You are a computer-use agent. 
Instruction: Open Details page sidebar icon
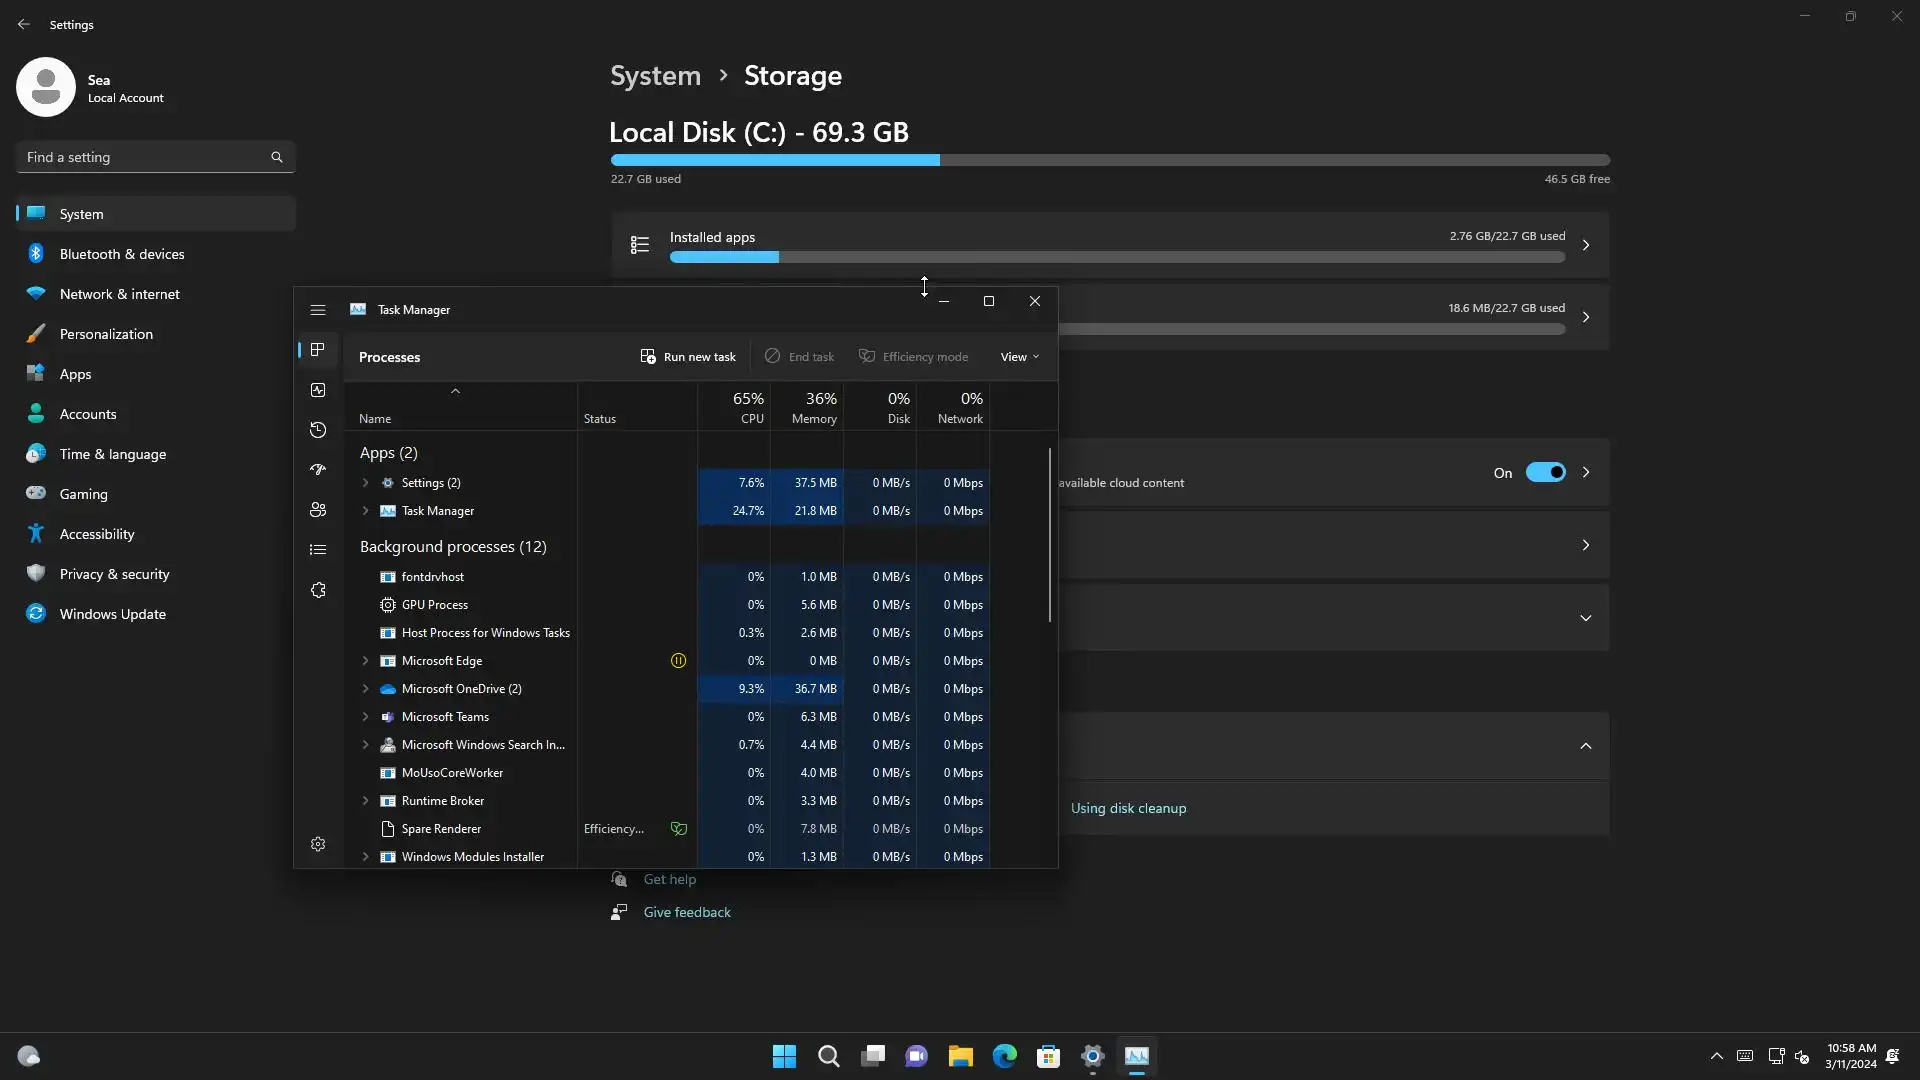point(318,550)
